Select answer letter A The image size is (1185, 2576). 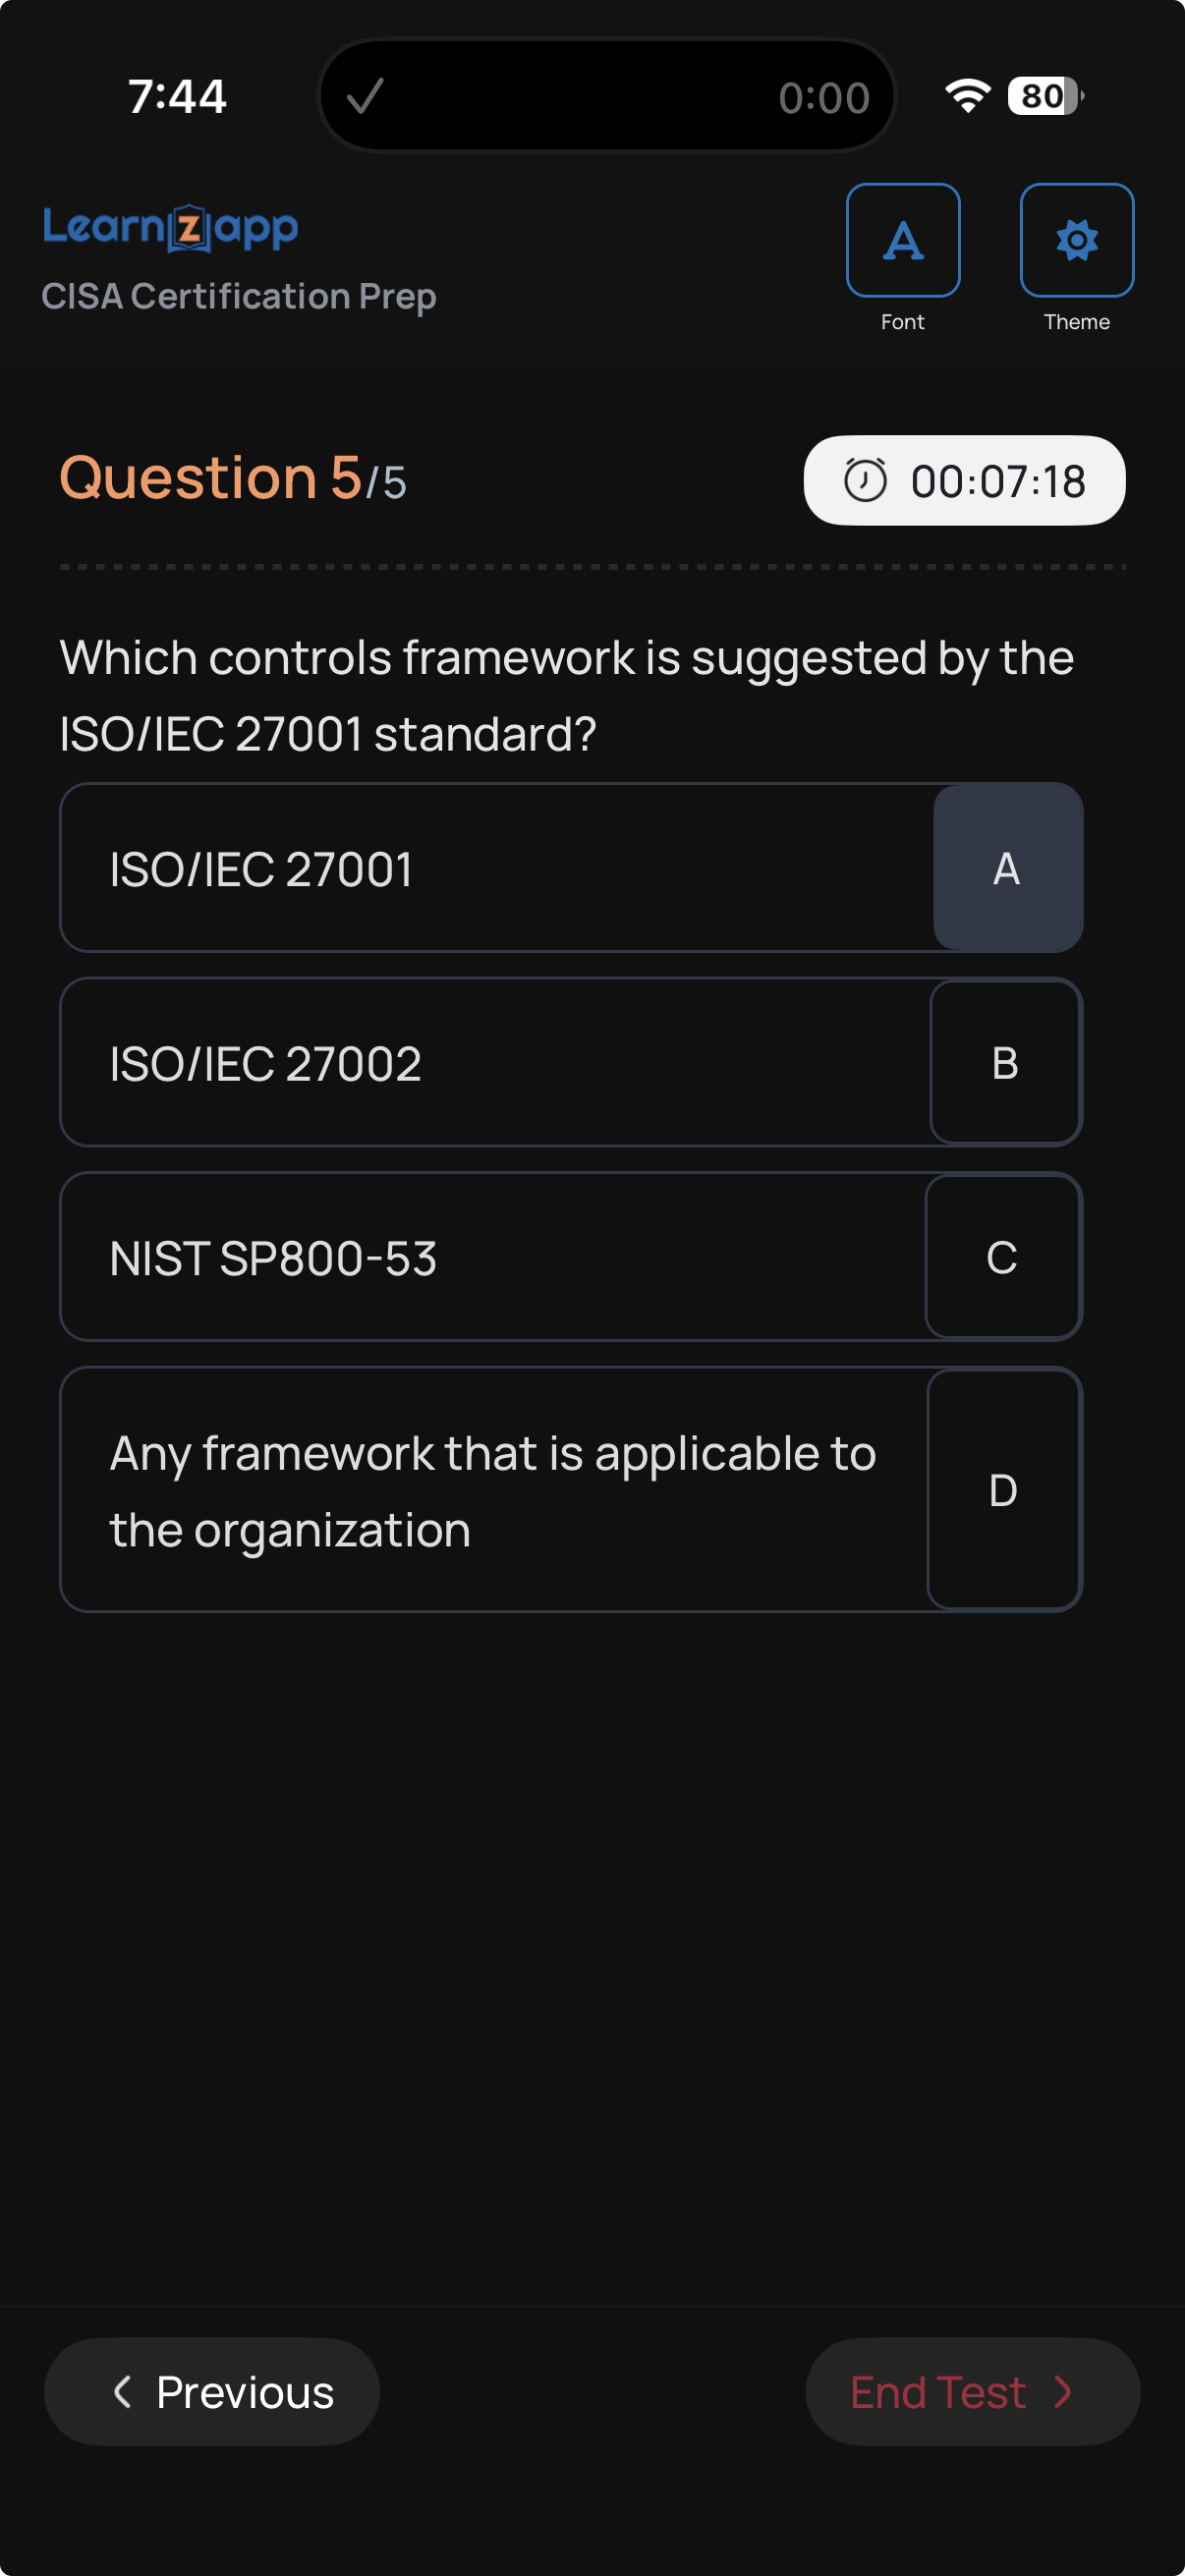1006,868
